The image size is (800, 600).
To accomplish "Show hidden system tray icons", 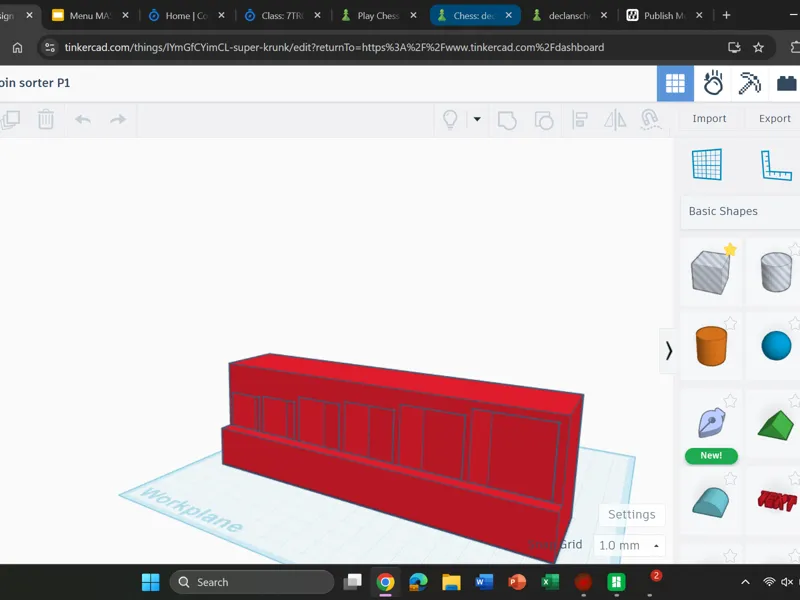I will (745, 582).
